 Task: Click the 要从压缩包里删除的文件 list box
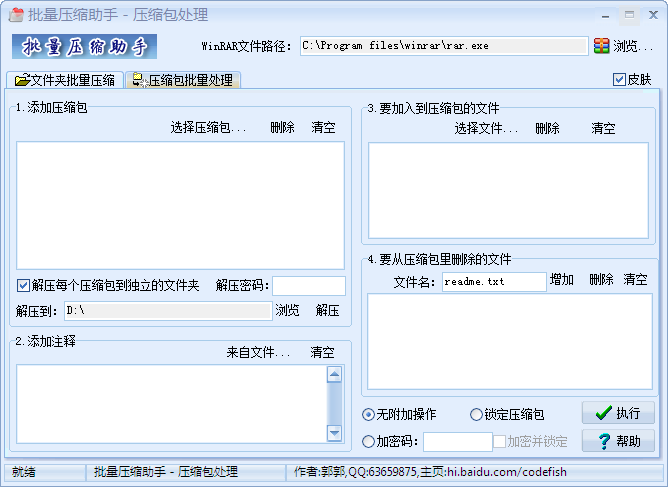click(510, 341)
